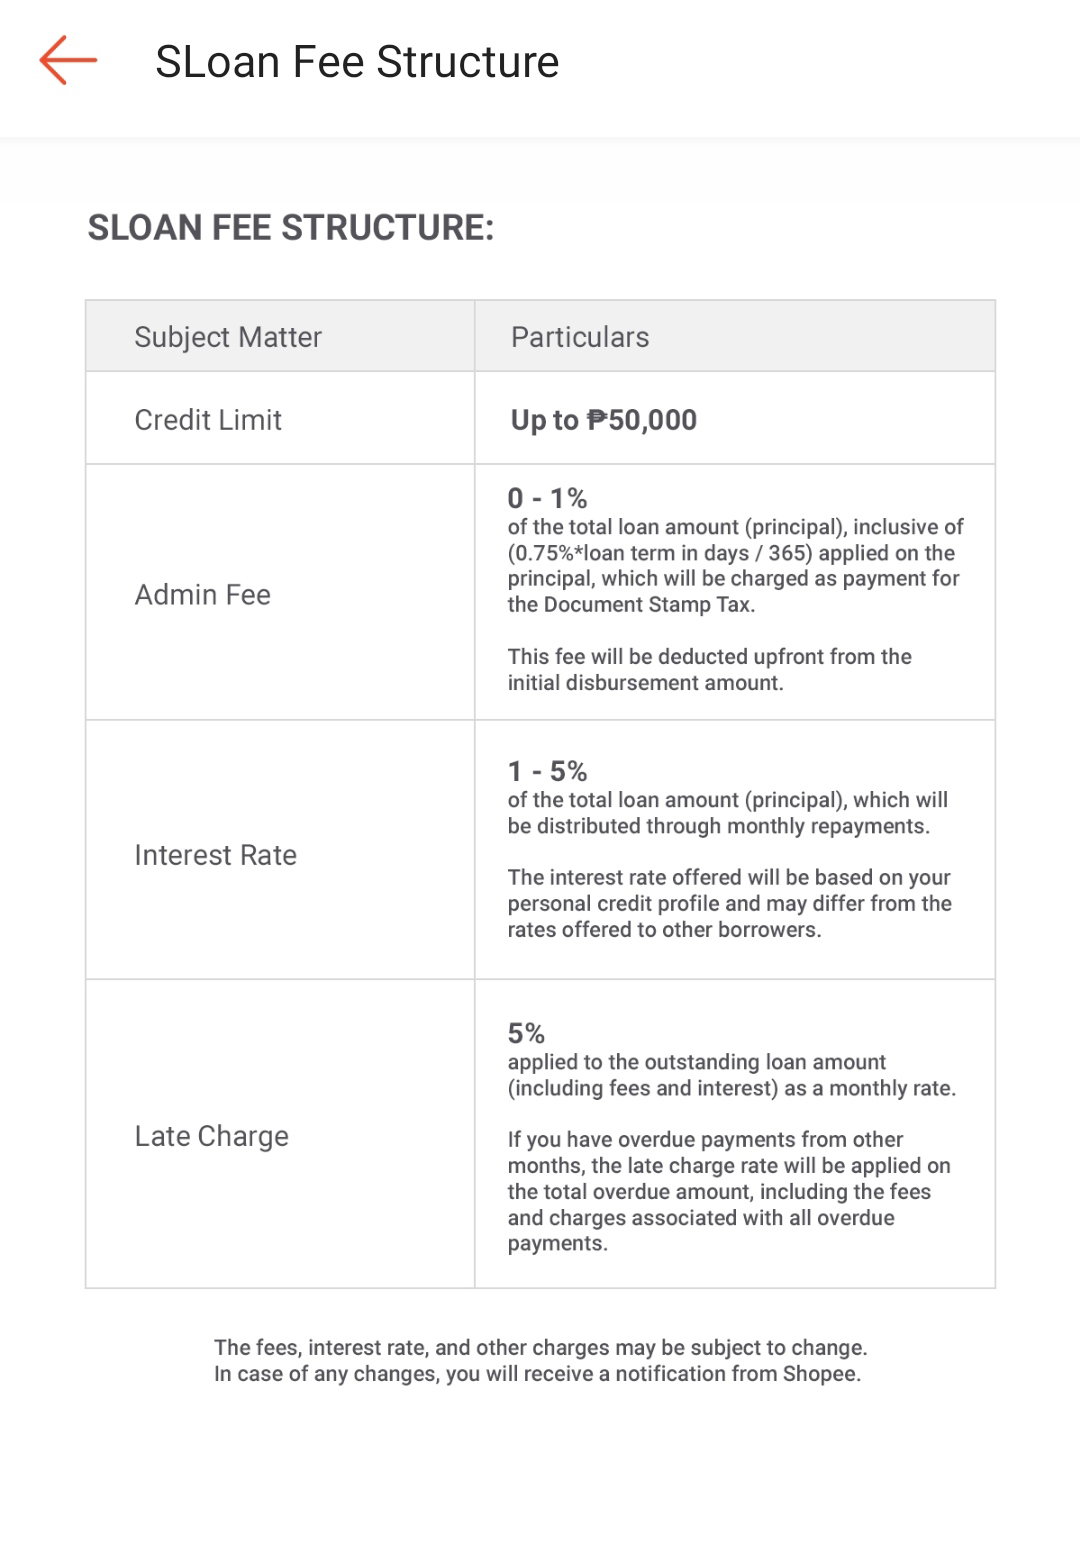Click the 5% late charge rate
The width and height of the screenshot is (1080, 1553).
coord(526,1033)
